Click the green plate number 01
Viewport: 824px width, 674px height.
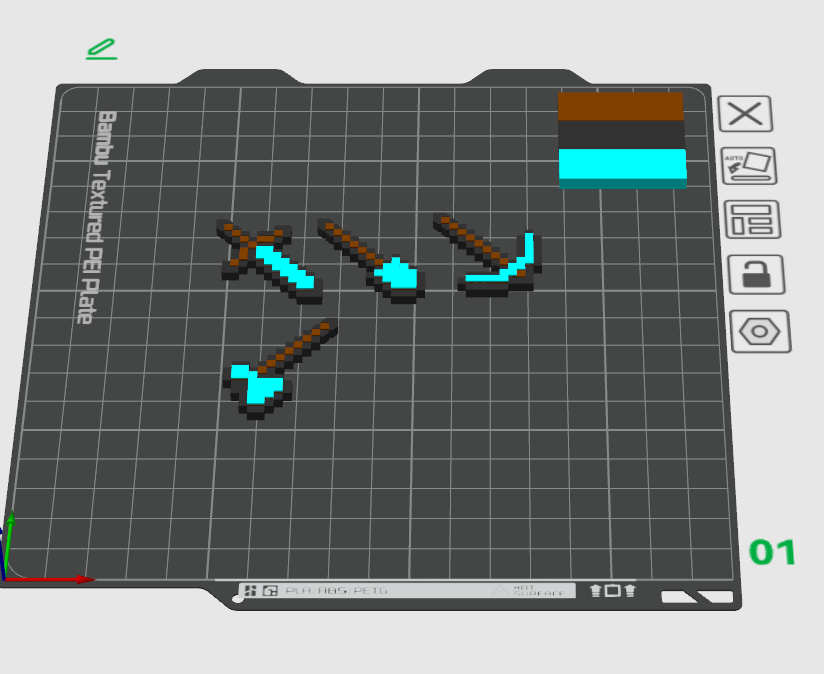pyautogui.click(x=772, y=552)
